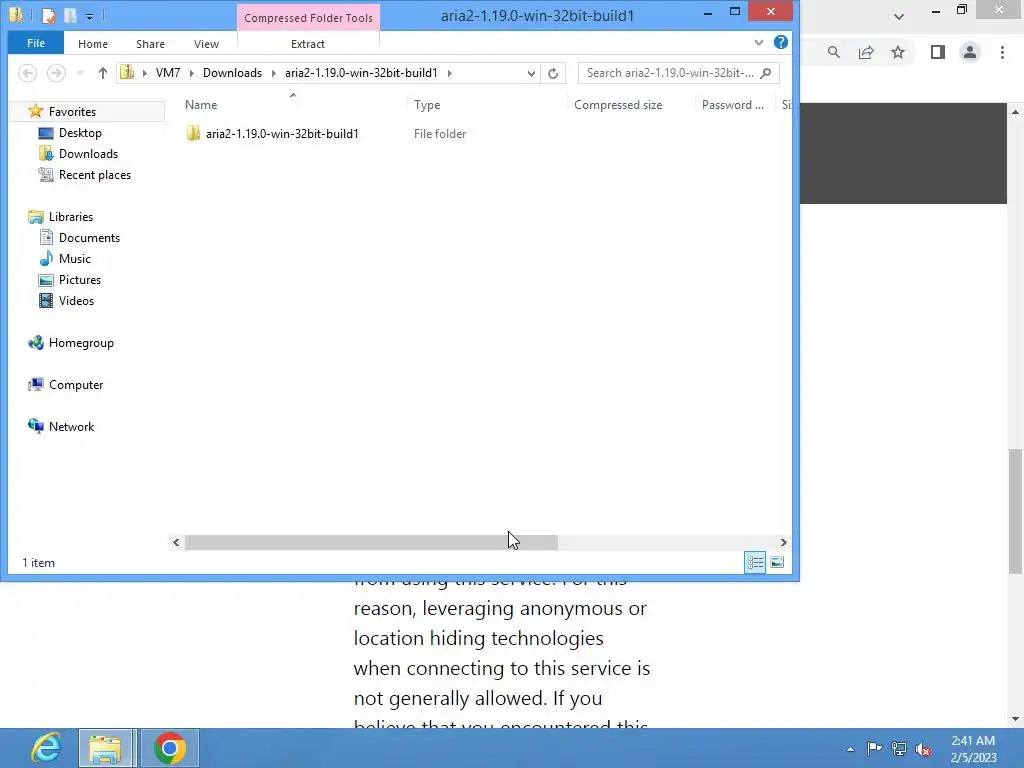Click the Search aria2 input box
Image resolution: width=1024 pixels, height=768 pixels.
[x=671, y=72]
